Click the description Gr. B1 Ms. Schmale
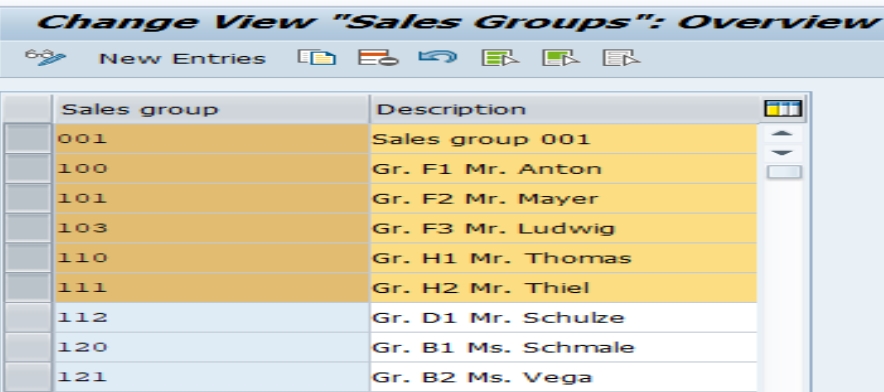Screen dimensions: 884x392 point(503,347)
